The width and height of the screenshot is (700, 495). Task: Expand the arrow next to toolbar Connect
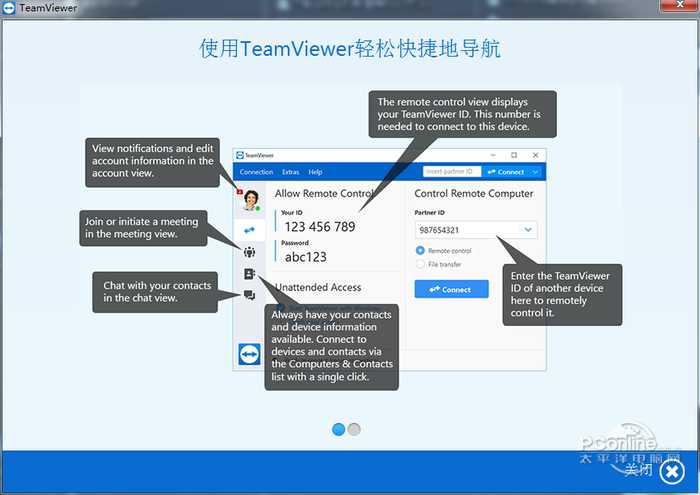pos(535,171)
